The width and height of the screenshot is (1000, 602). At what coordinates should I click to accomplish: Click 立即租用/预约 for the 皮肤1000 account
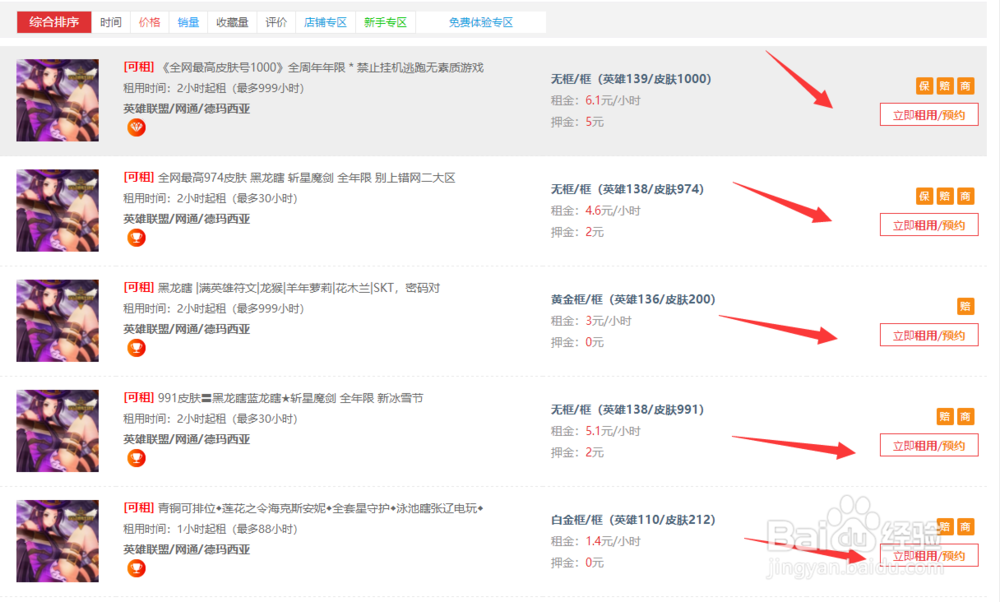pos(929,115)
